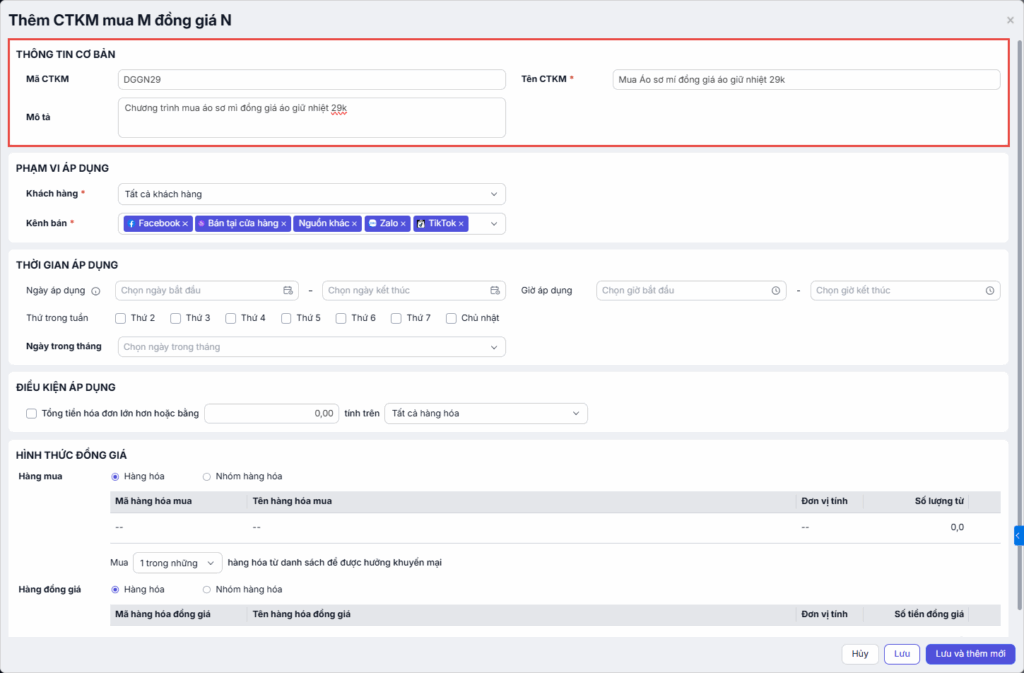Click Số lượng từ column header

(x=939, y=501)
